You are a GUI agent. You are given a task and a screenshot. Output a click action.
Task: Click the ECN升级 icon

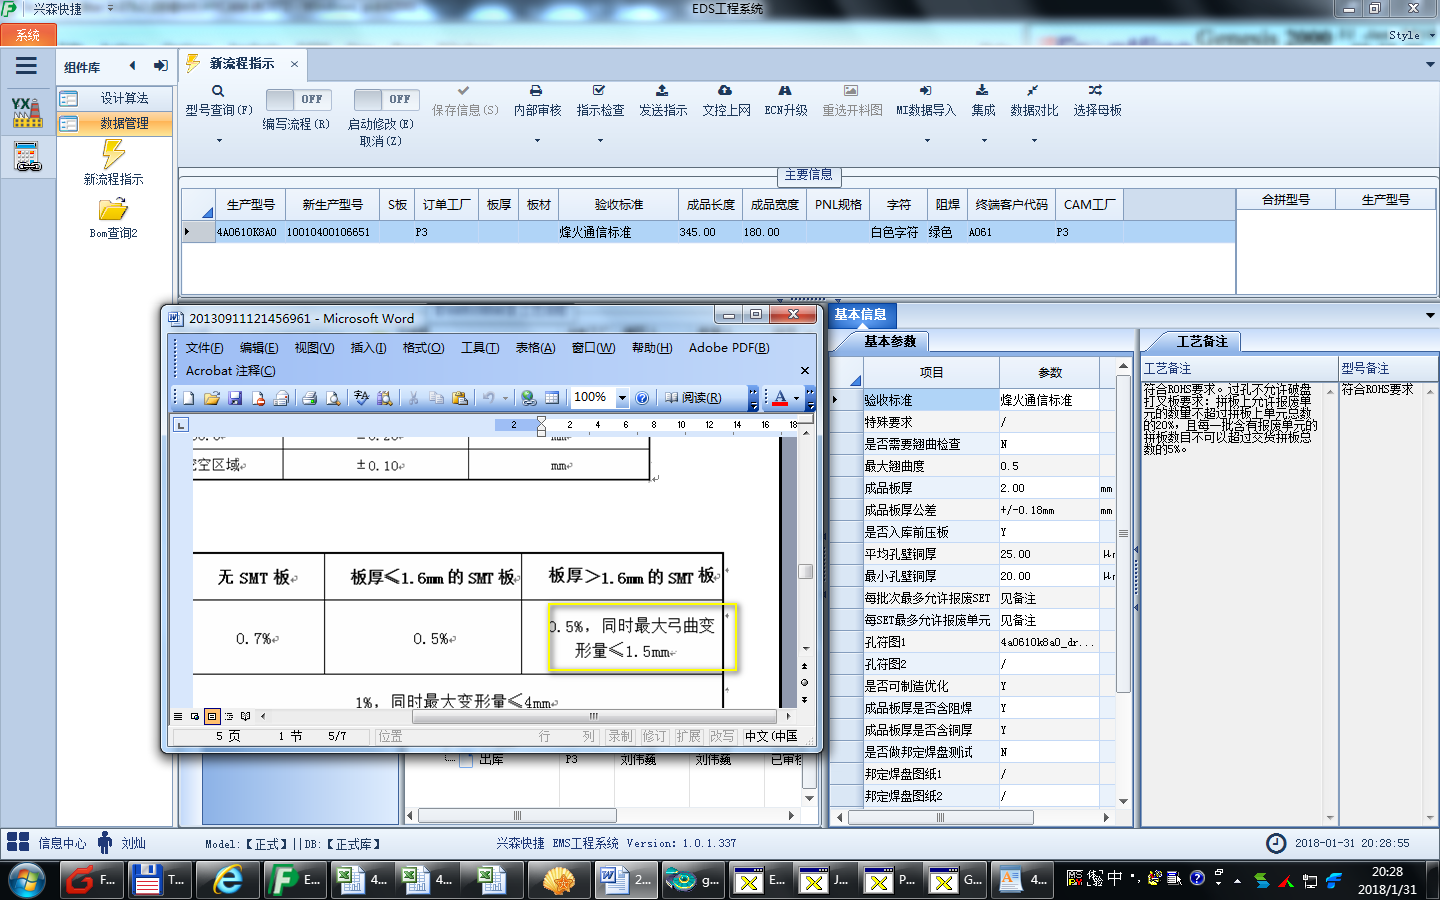click(785, 90)
